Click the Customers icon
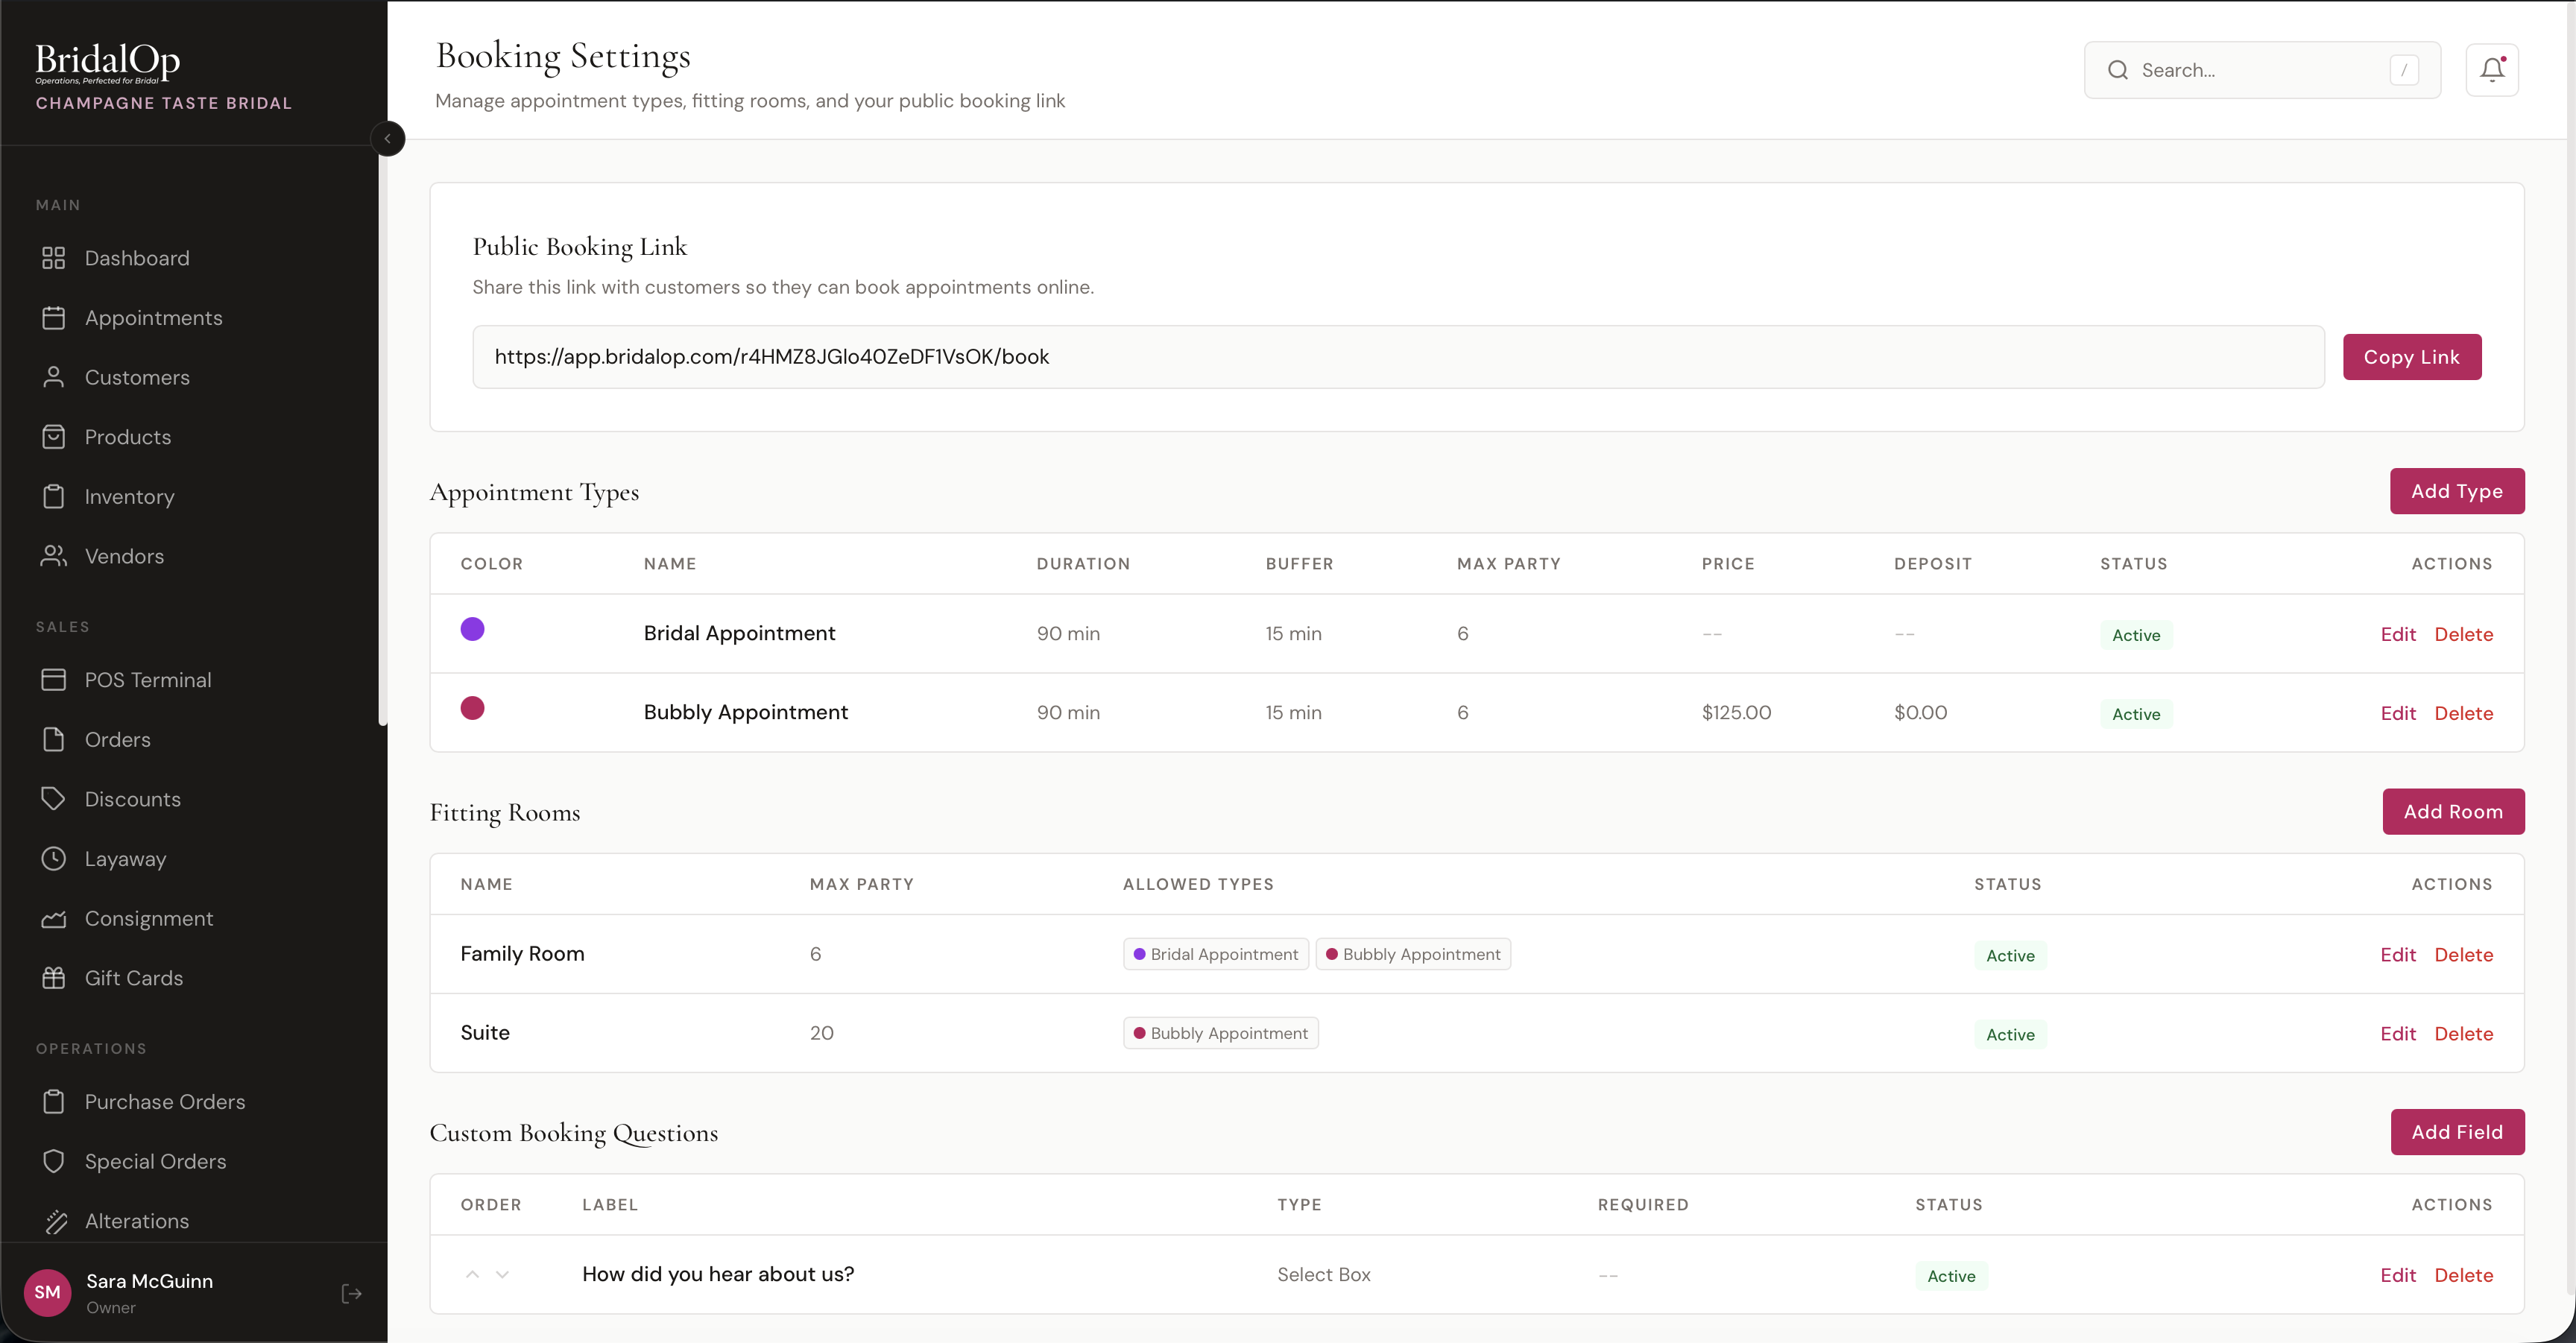This screenshot has height=1343, width=2576. tap(54, 377)
